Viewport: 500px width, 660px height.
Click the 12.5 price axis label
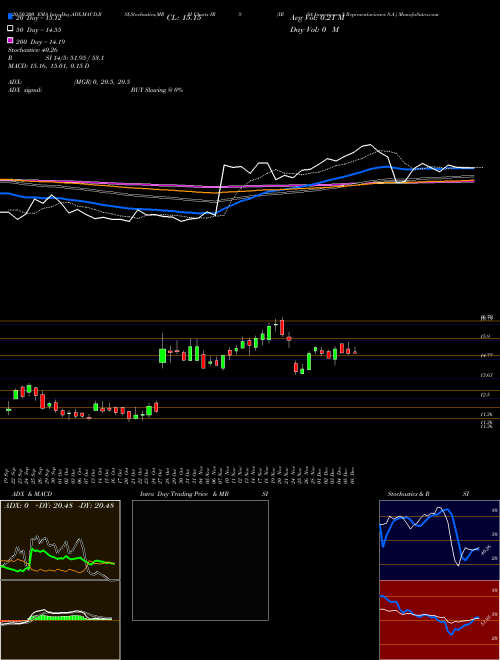pos(485,395)
